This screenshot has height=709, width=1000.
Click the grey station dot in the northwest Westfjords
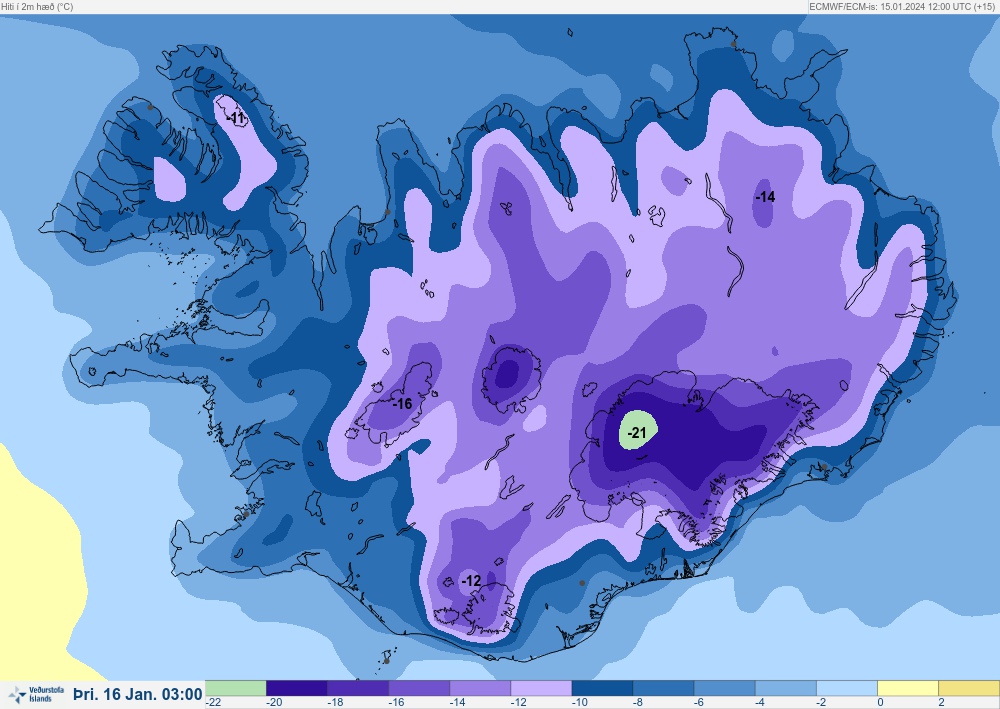pyautogui.click(x=151, y=107)
